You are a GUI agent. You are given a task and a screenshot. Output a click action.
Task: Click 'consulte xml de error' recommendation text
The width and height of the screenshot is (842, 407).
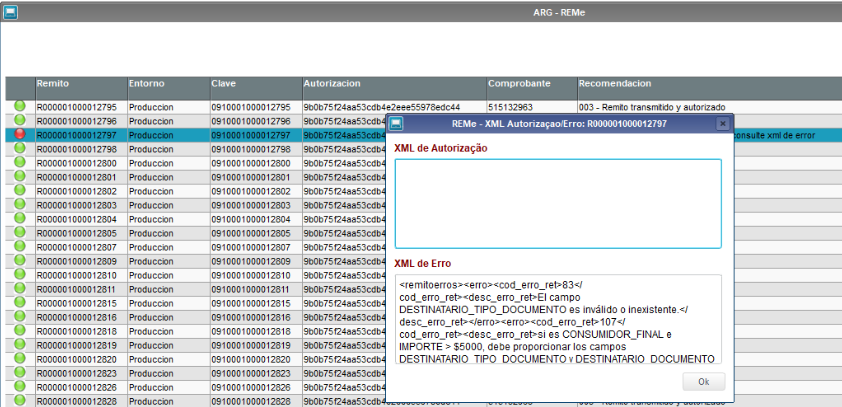[774, 135]
